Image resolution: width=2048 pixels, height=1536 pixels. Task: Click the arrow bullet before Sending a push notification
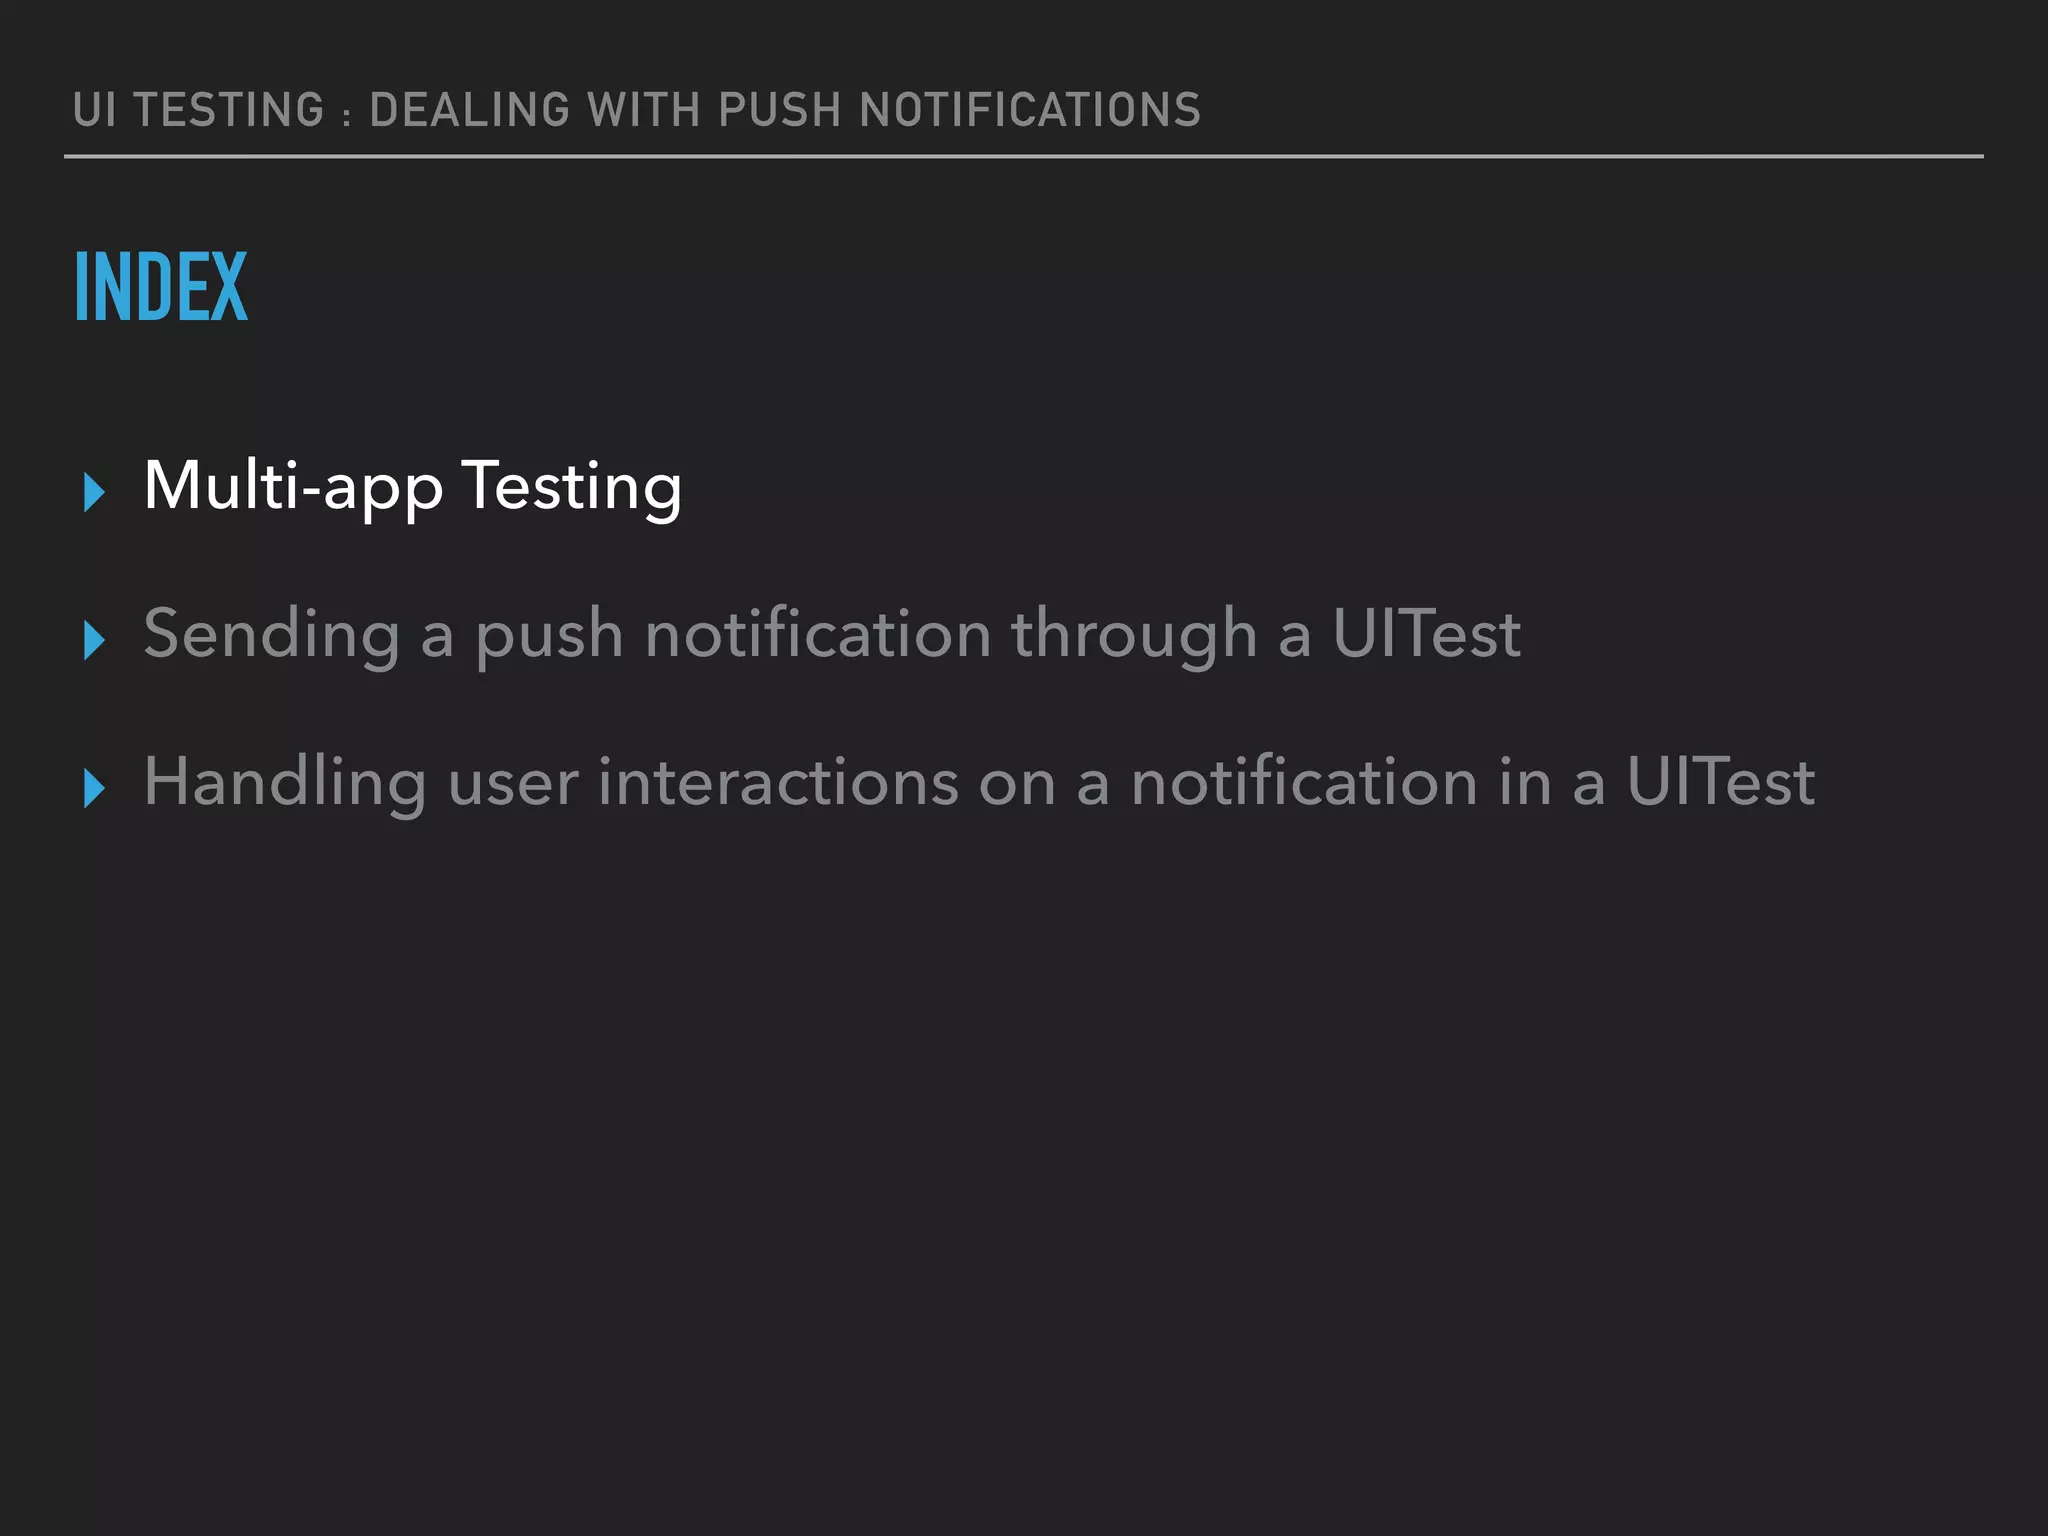94,640
